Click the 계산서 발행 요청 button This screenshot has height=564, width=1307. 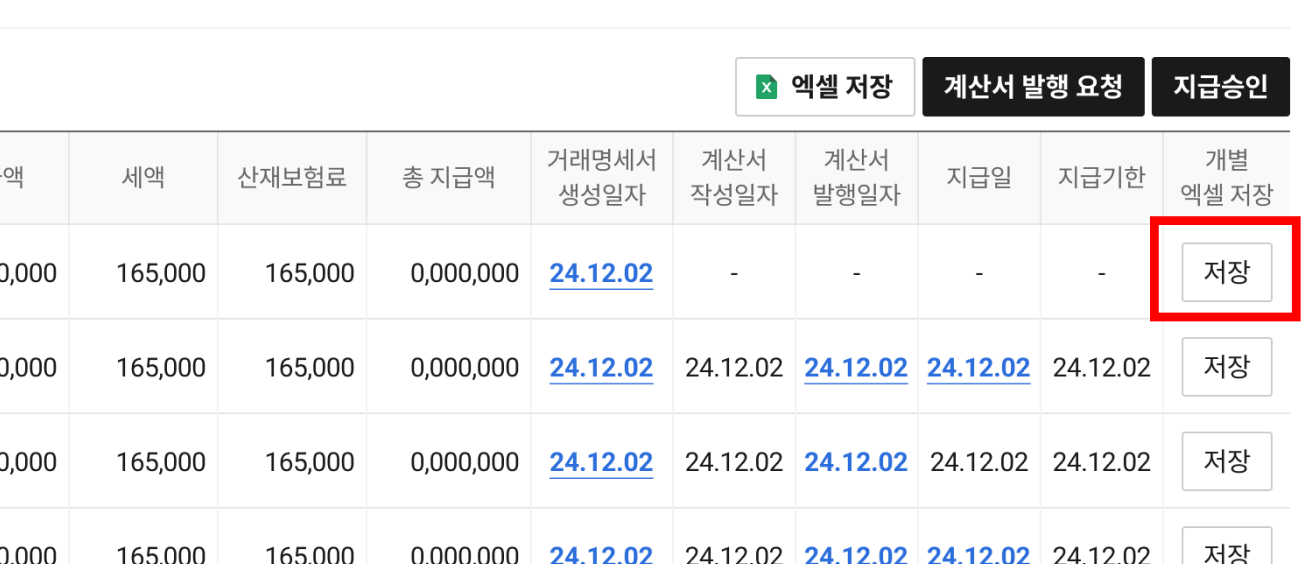point(1033,87)
